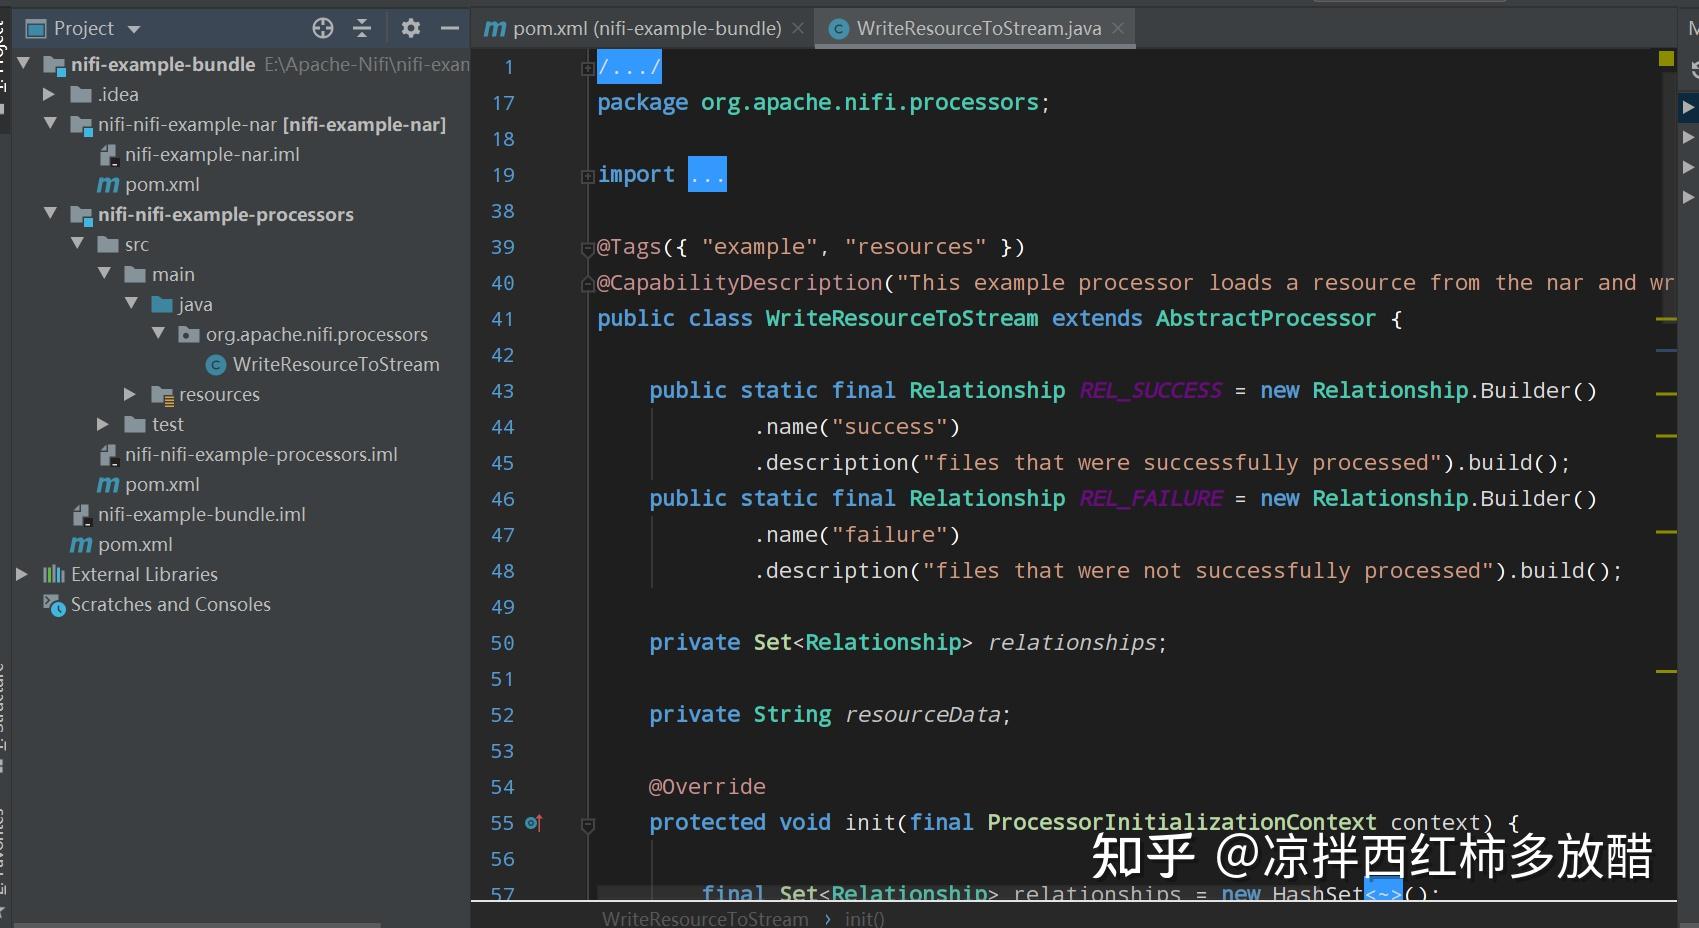Click the override gutter marker on line 55
This screenshot has height=928, width=1699.
(x=534, y=823)
